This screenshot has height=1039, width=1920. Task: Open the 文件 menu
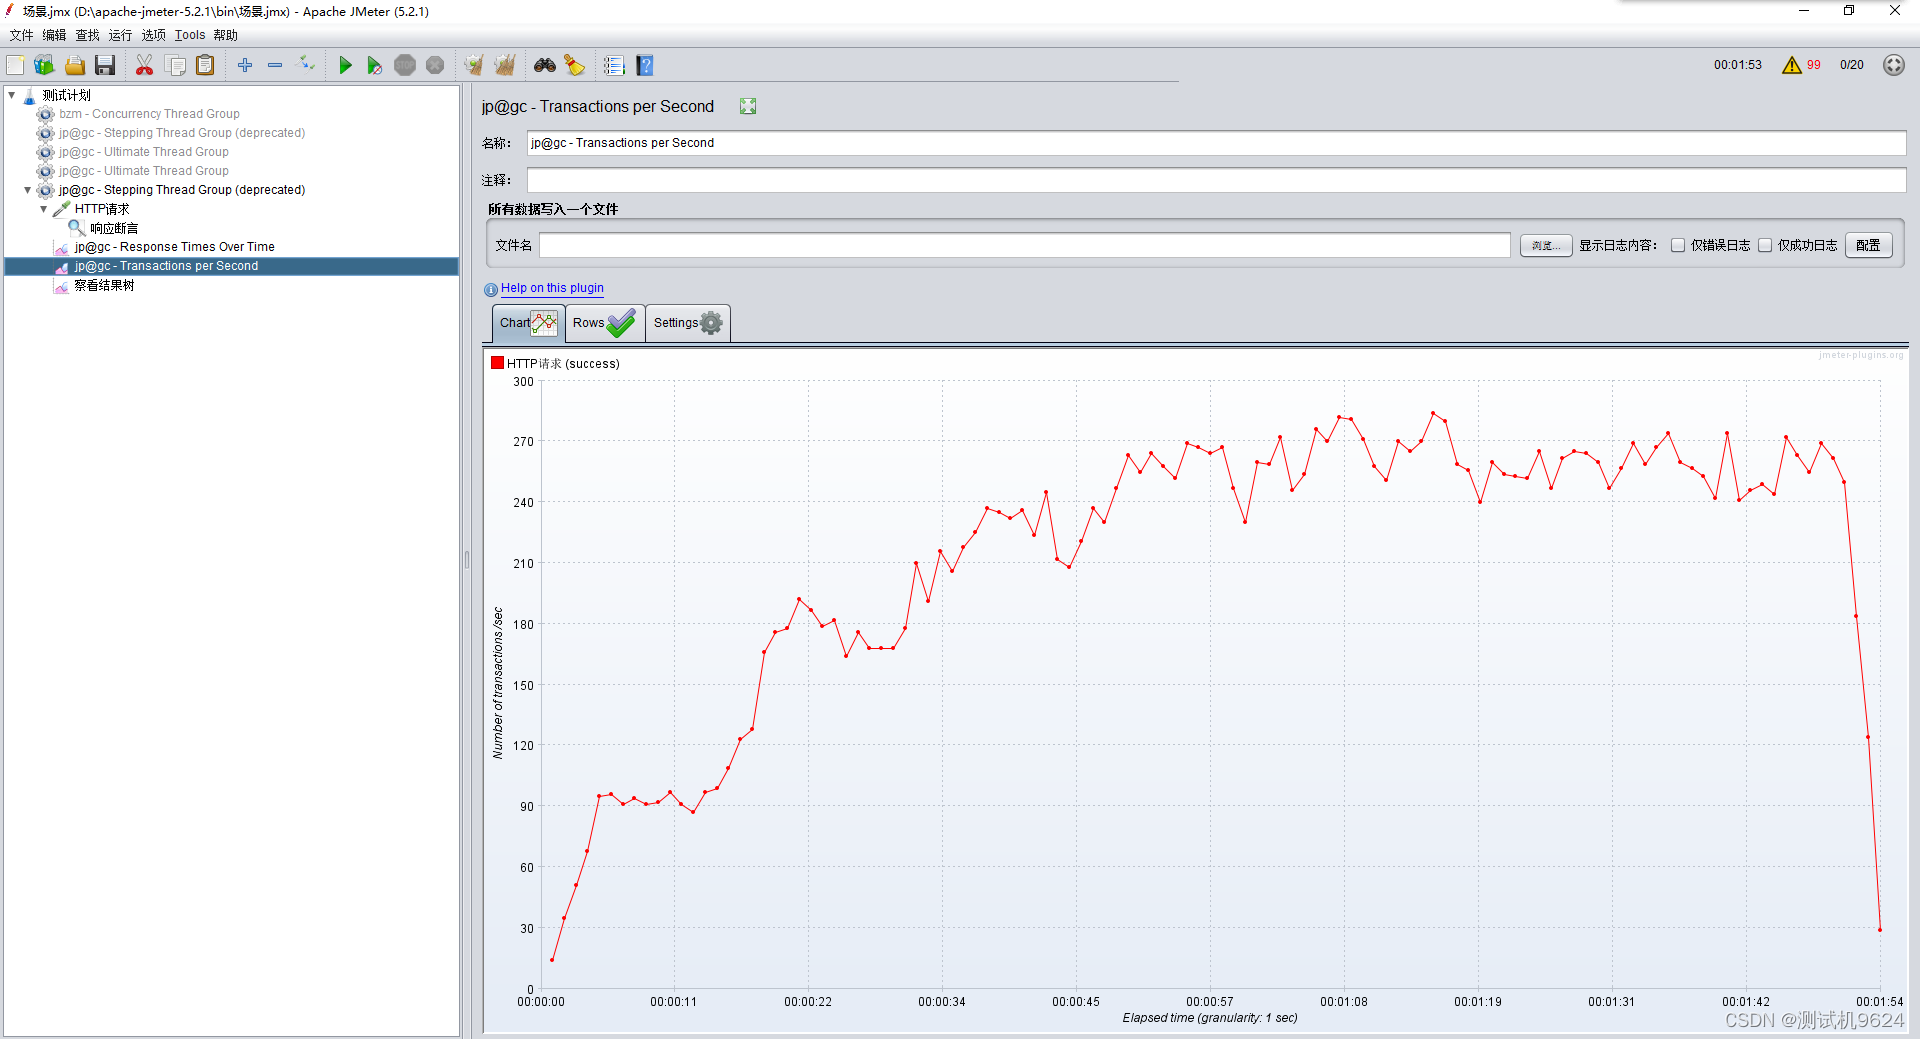[21, 35]
